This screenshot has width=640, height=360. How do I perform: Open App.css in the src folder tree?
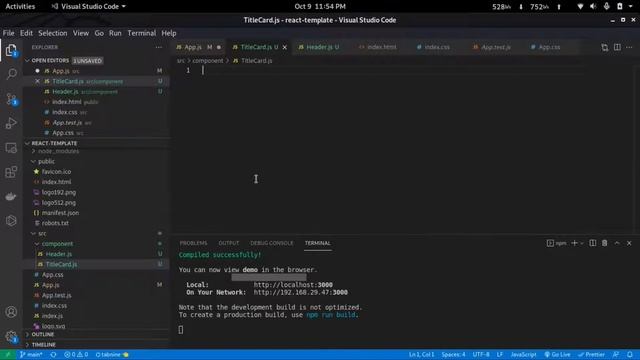pyautogui.click(x=53, y=275)
